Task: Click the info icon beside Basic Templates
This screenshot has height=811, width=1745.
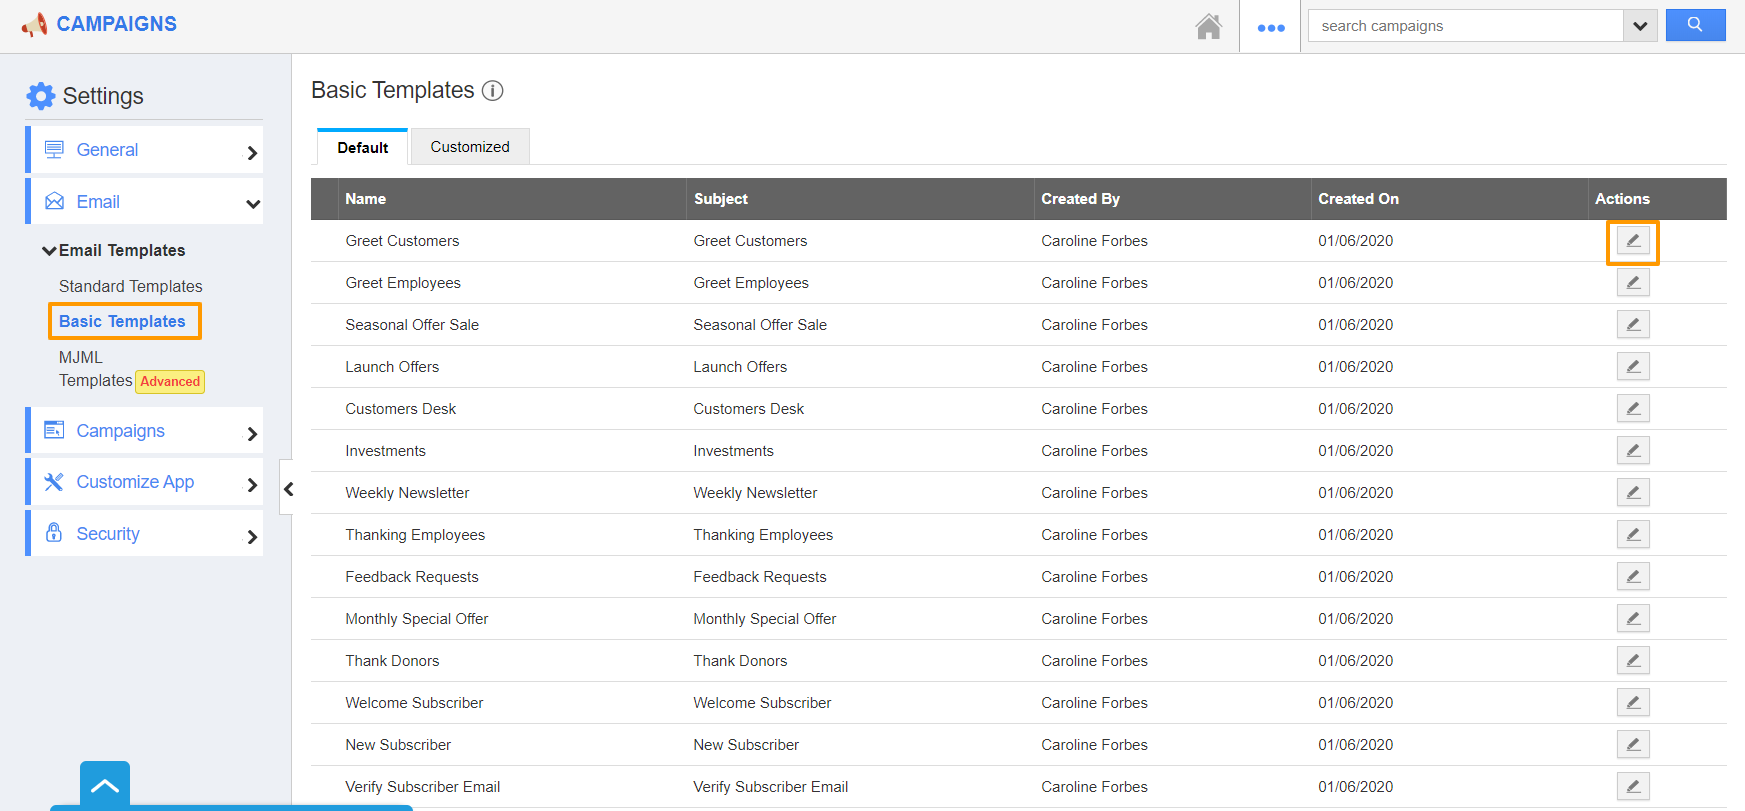Action: [492, 91]
